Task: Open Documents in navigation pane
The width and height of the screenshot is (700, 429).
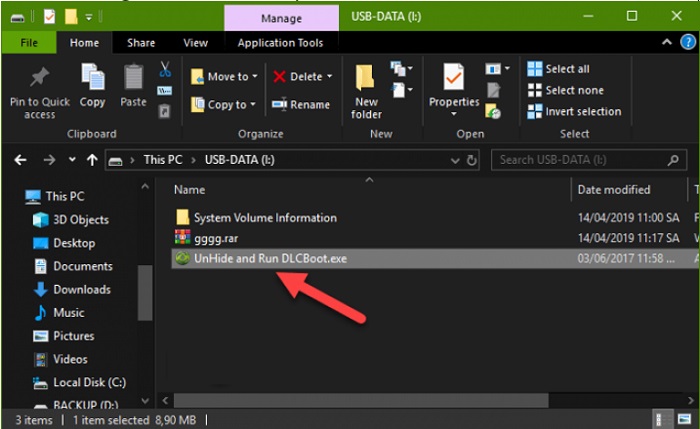Action: (x=73, y=266)
